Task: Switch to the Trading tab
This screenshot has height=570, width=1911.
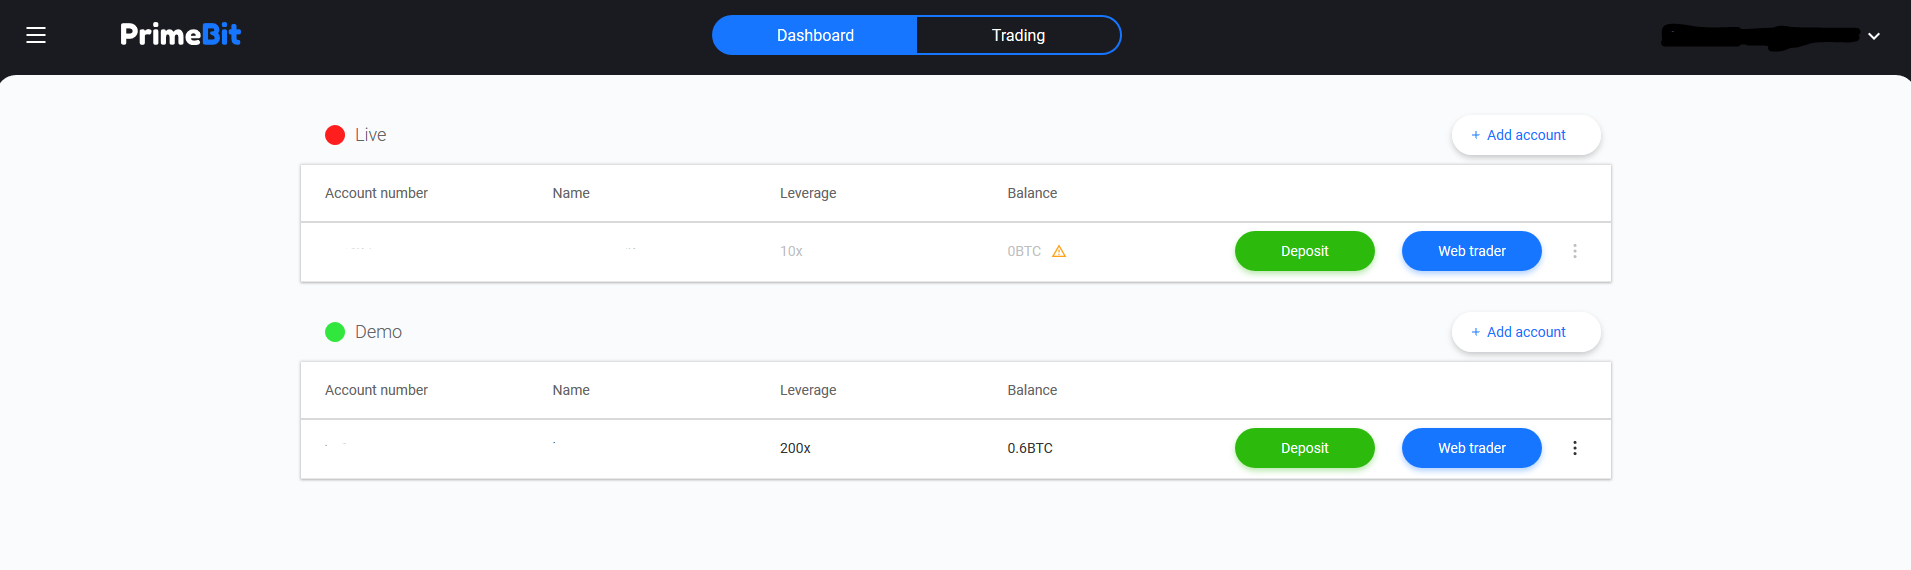Action: point(1018,35)
